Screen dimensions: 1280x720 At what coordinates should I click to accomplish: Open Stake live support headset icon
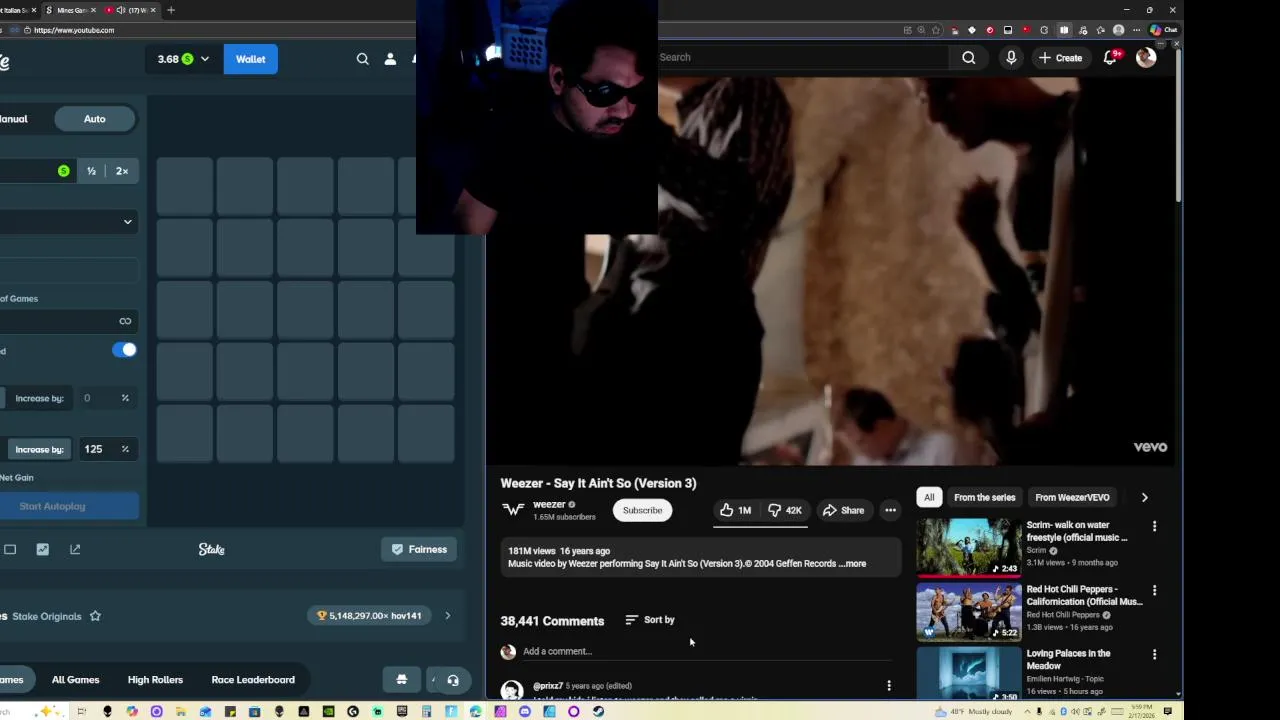(453, 680)
